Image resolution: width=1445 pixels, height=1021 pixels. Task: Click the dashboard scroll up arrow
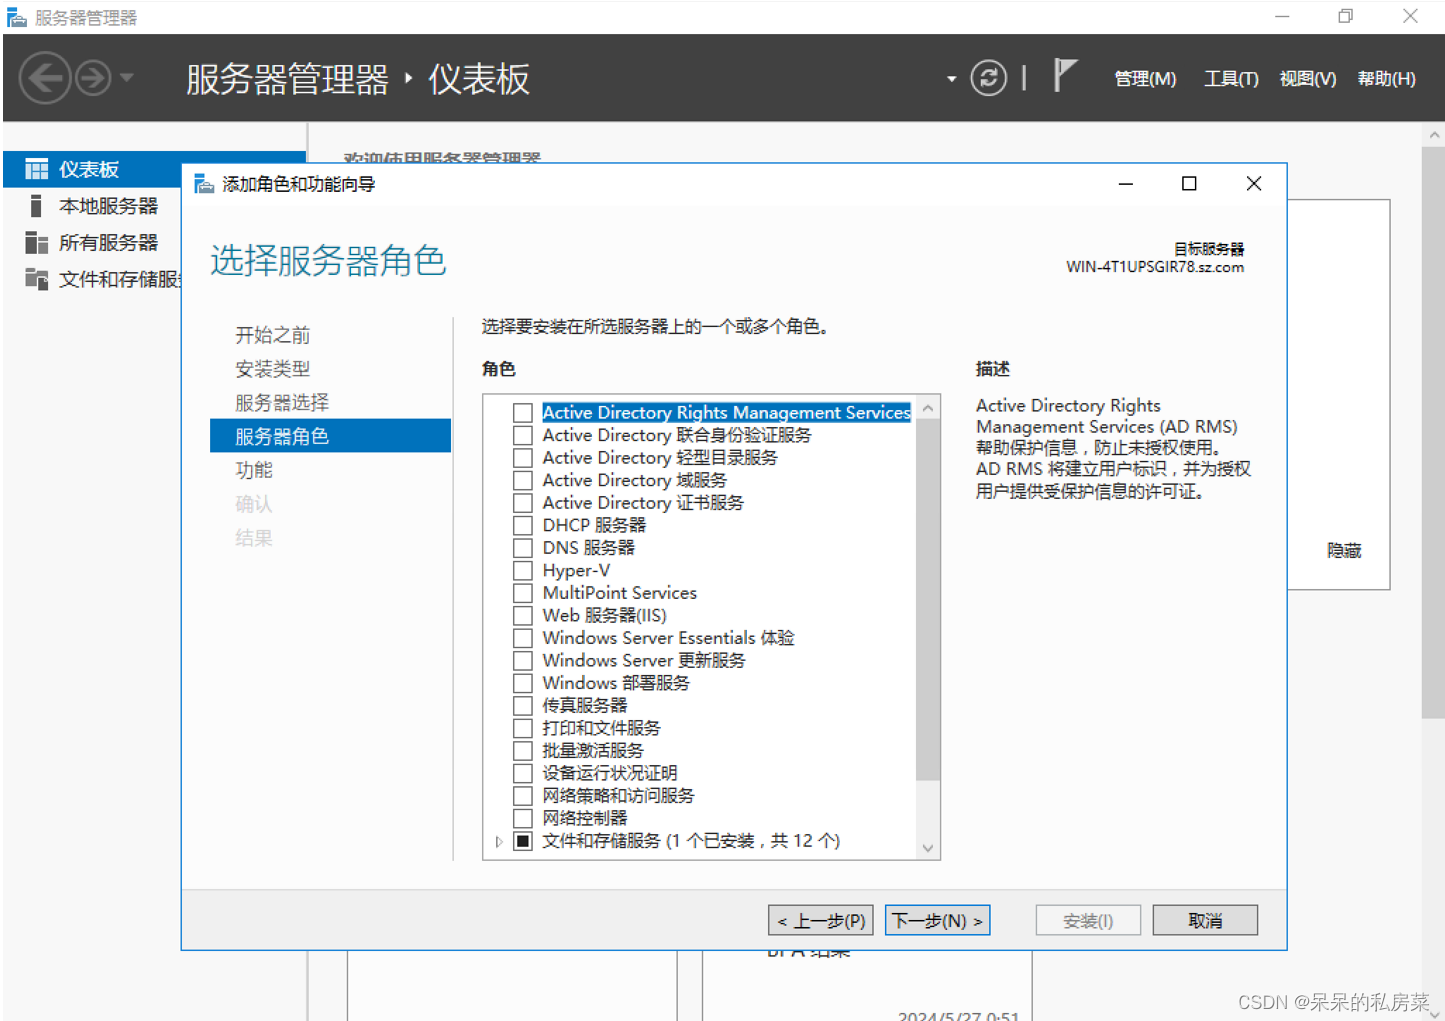[1434, 135]
